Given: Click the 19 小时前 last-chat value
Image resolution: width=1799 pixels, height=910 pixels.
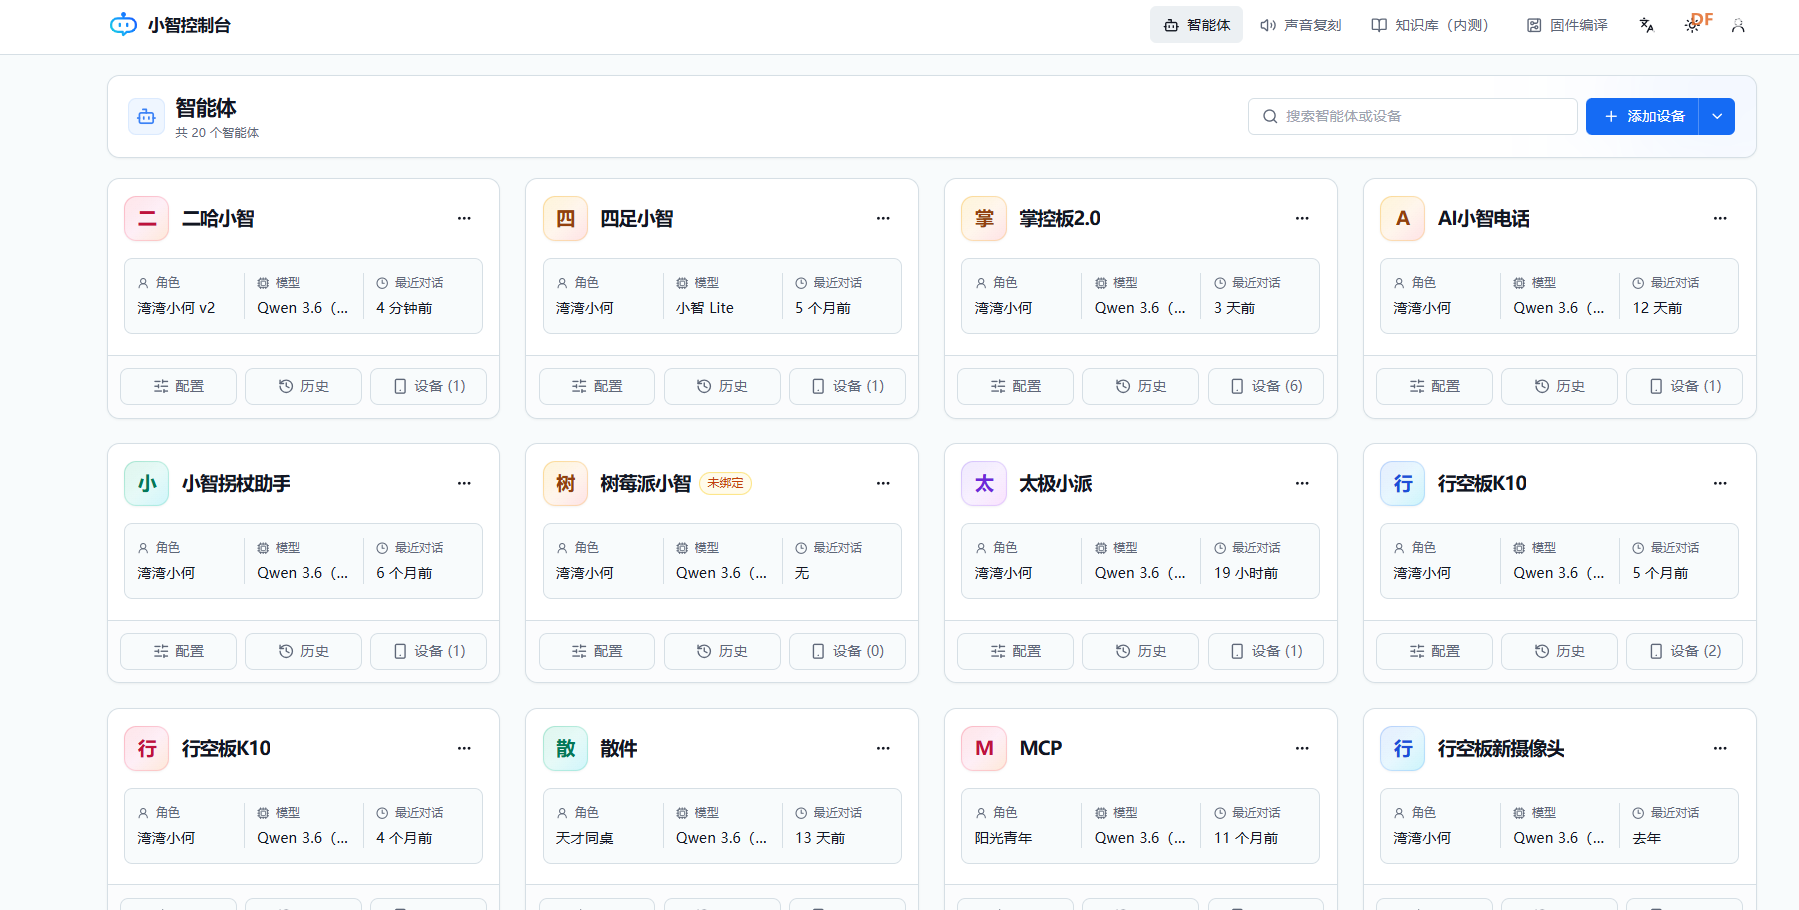Looking at the screenshot, I should 1246,573.
